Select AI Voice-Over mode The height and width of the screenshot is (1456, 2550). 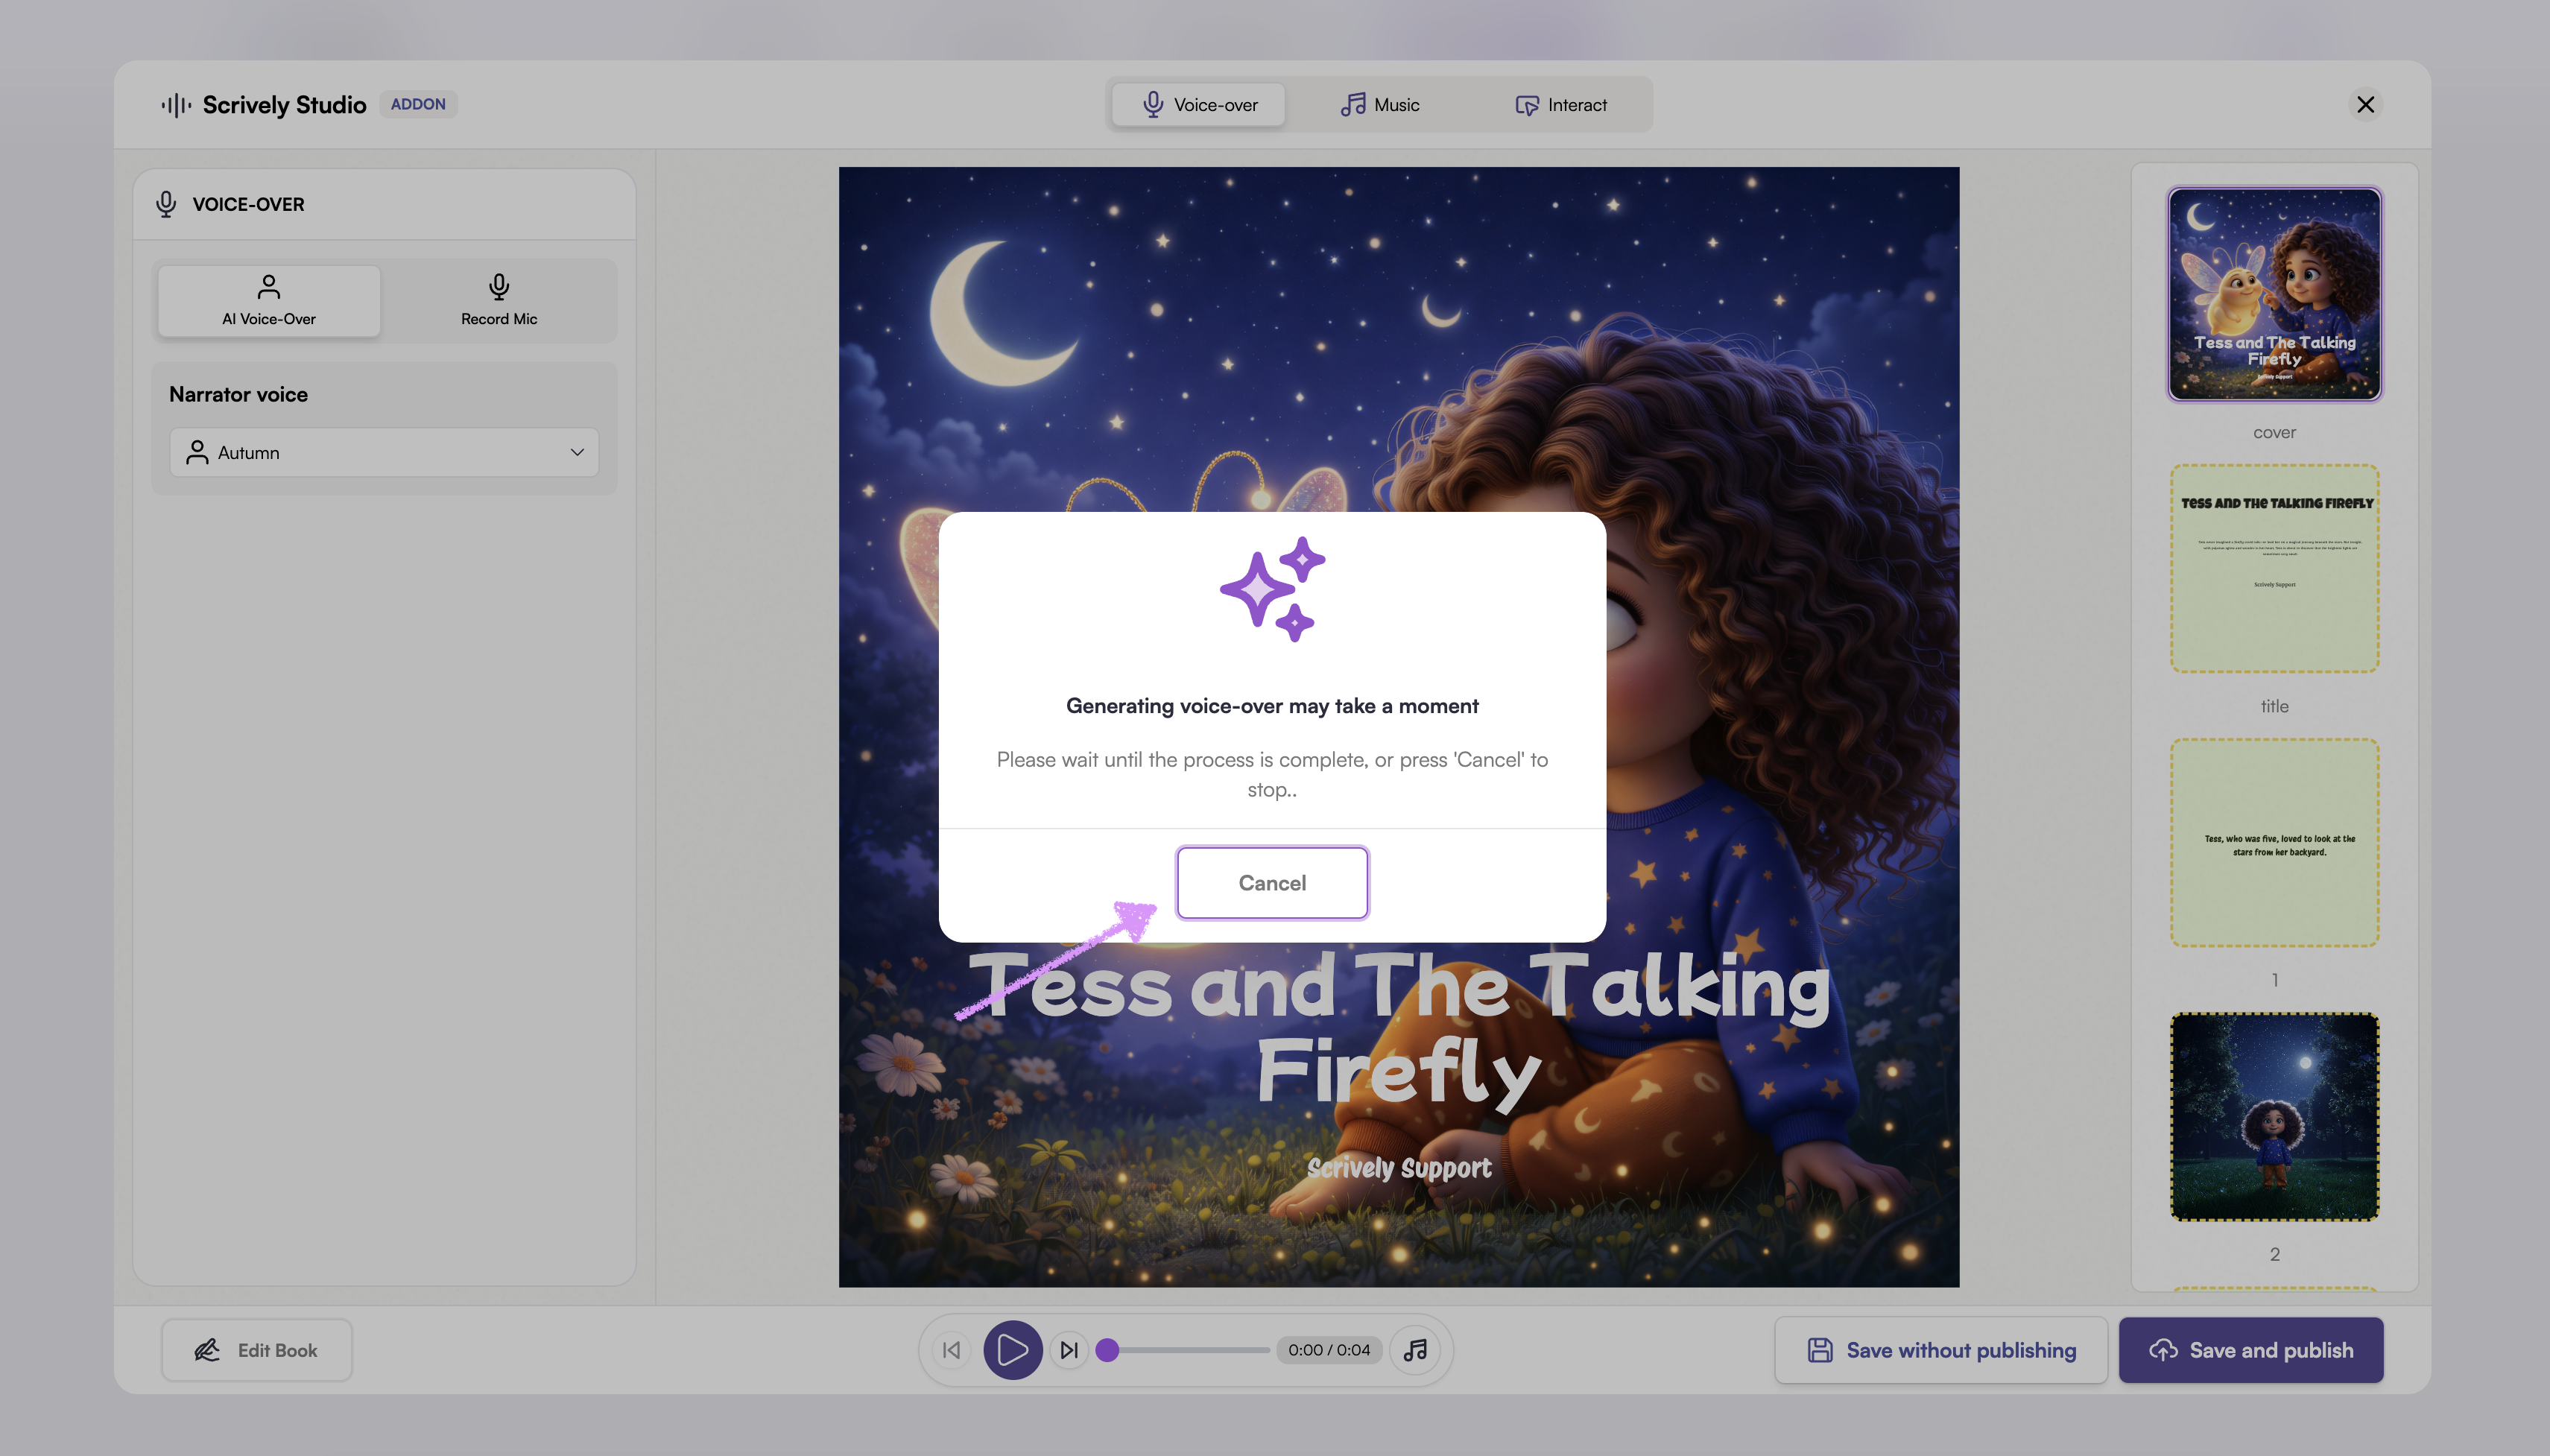click(x=269, y=300)
